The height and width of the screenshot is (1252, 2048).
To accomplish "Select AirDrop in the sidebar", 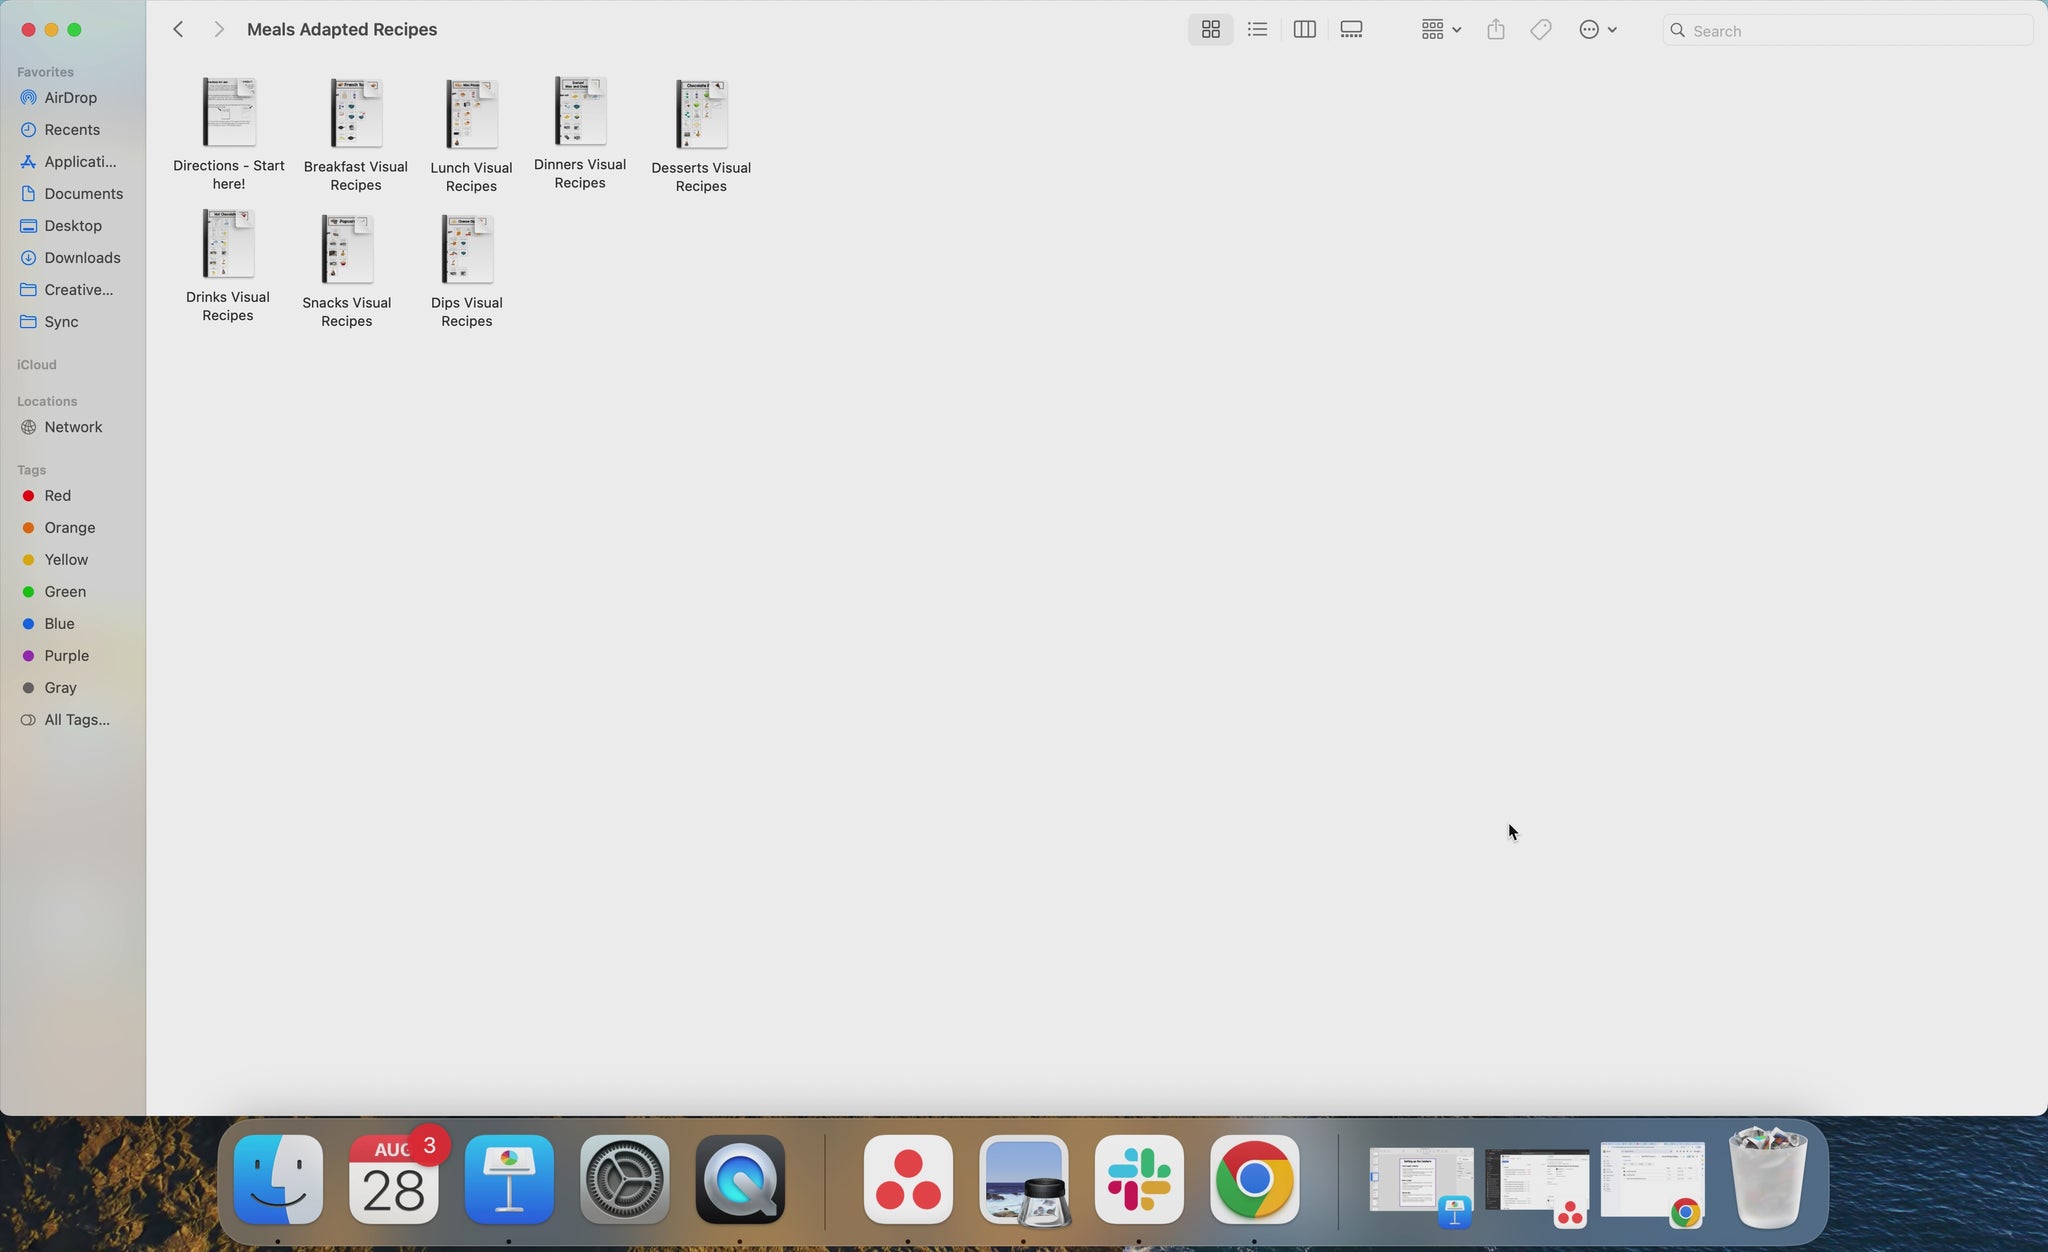I will click(x=70, y=98).
